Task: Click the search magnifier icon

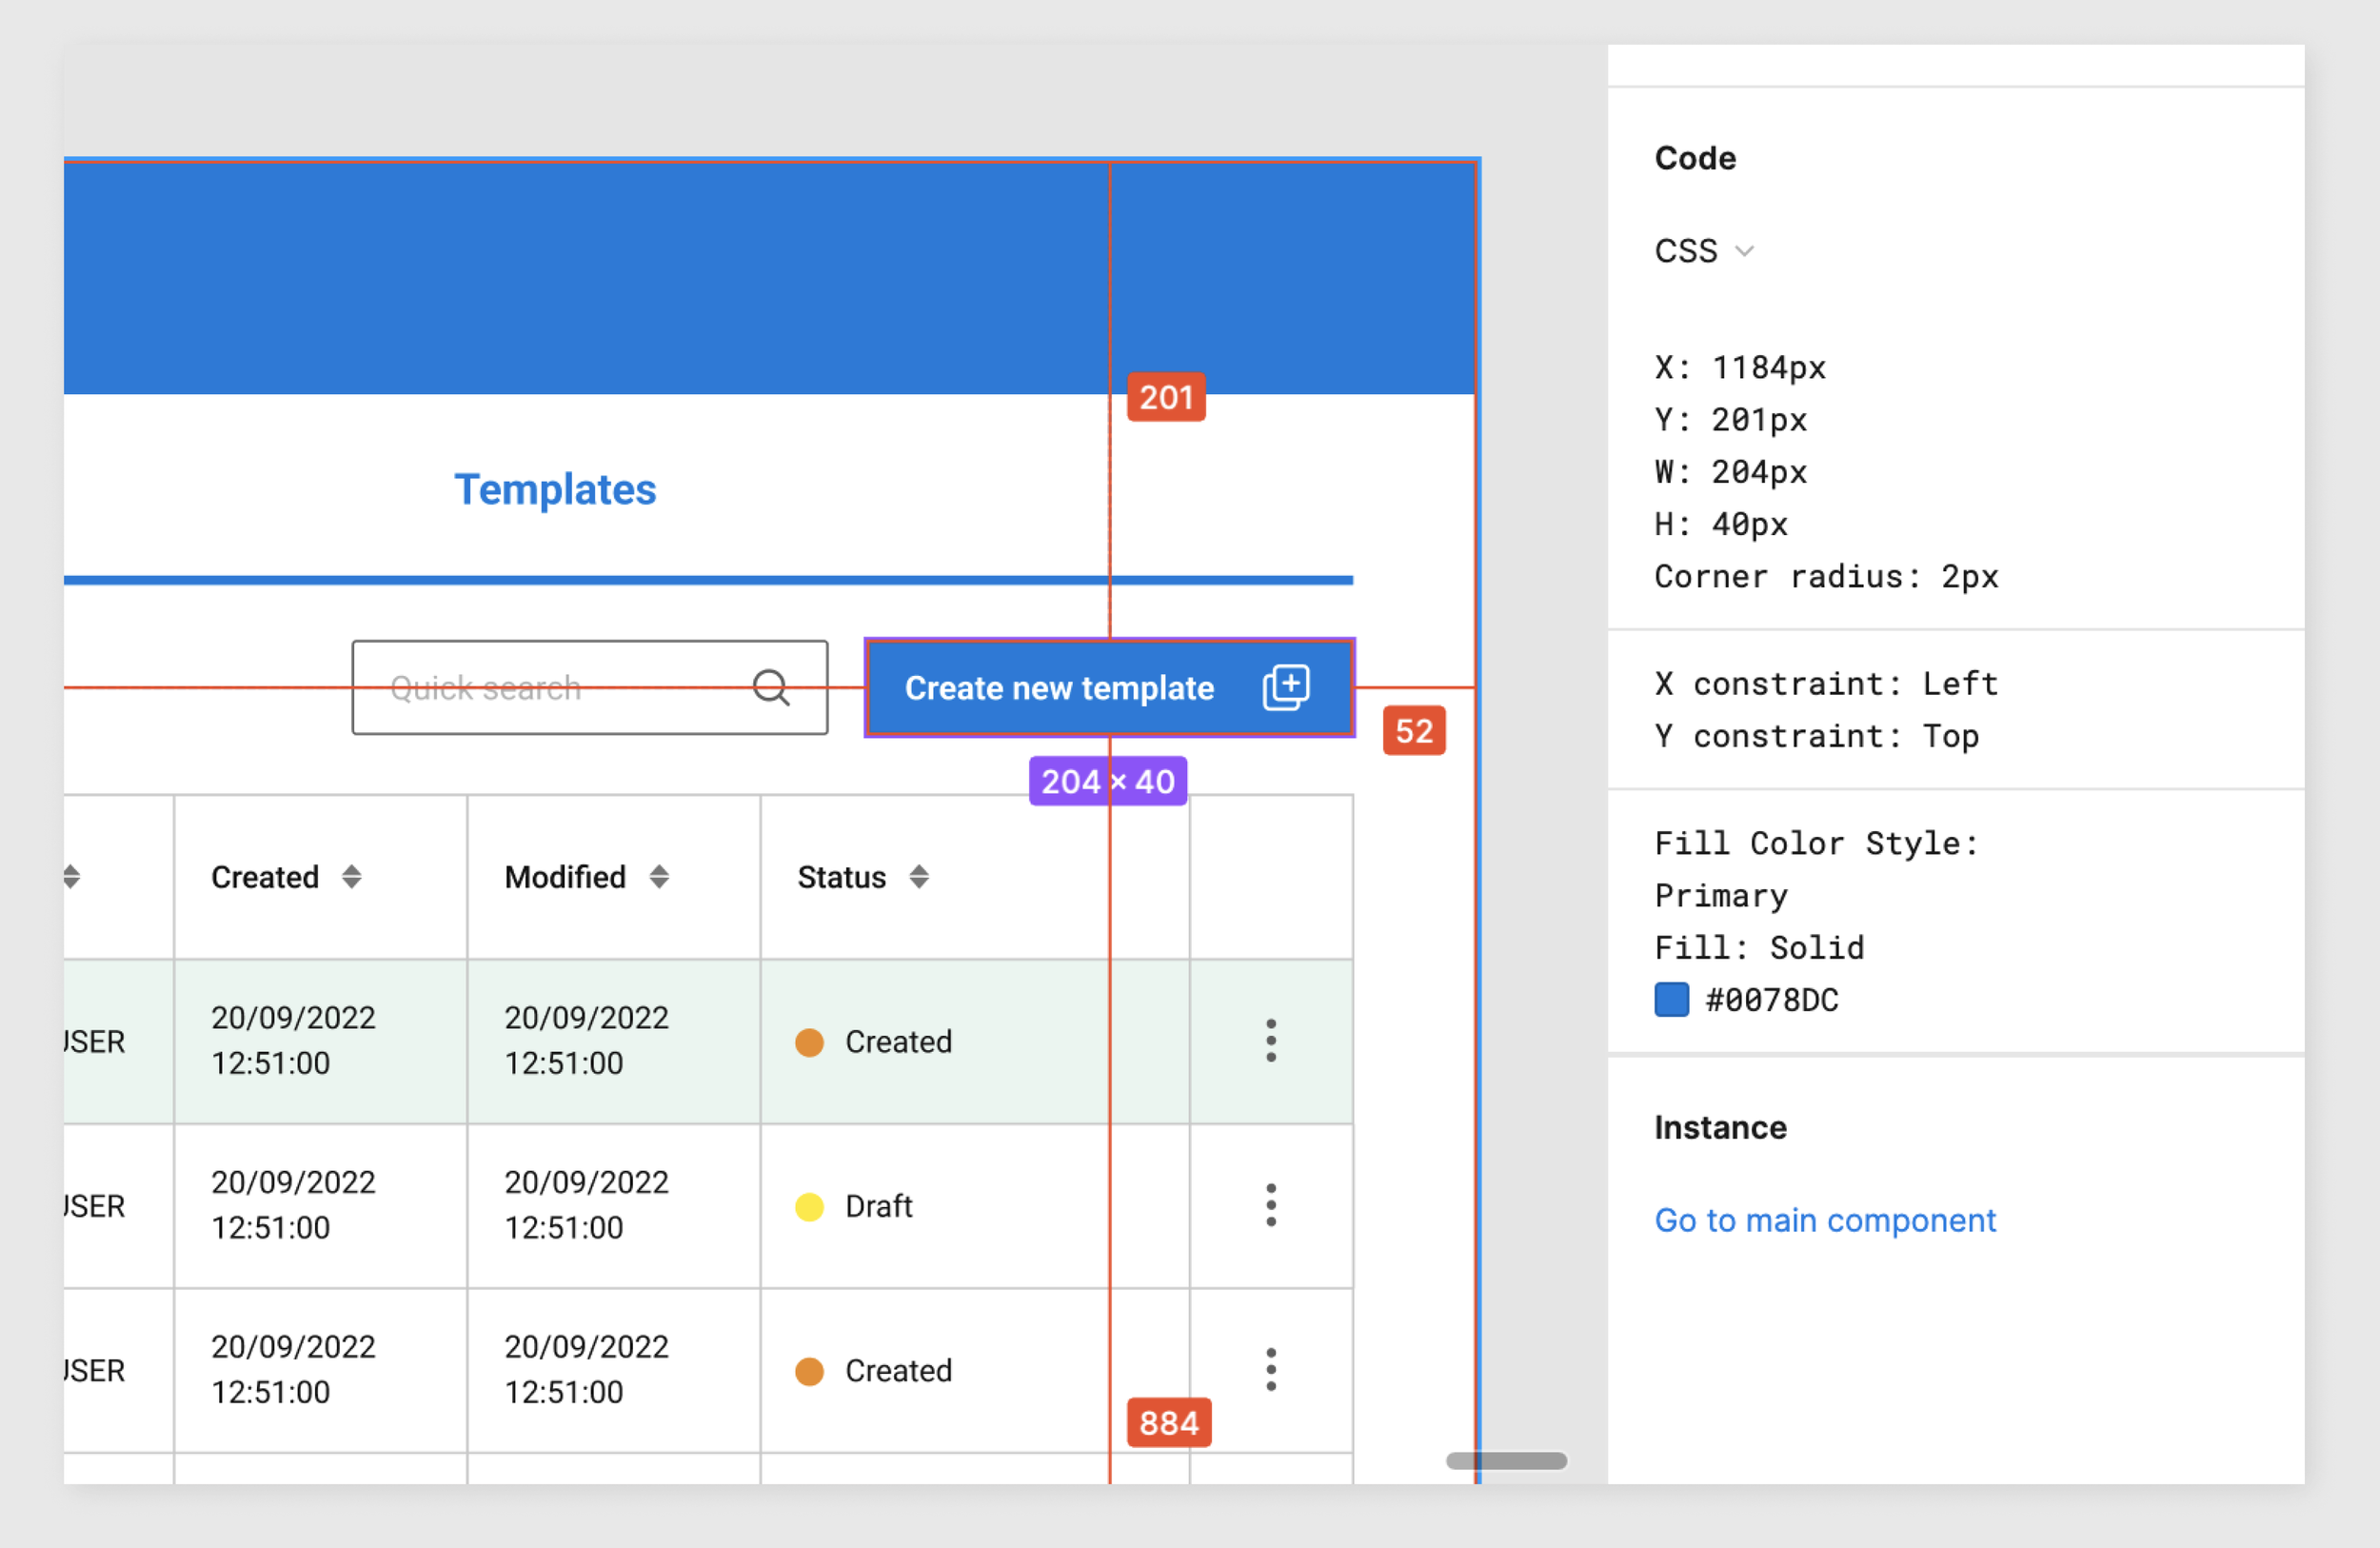Action: [x=771, y=687]
